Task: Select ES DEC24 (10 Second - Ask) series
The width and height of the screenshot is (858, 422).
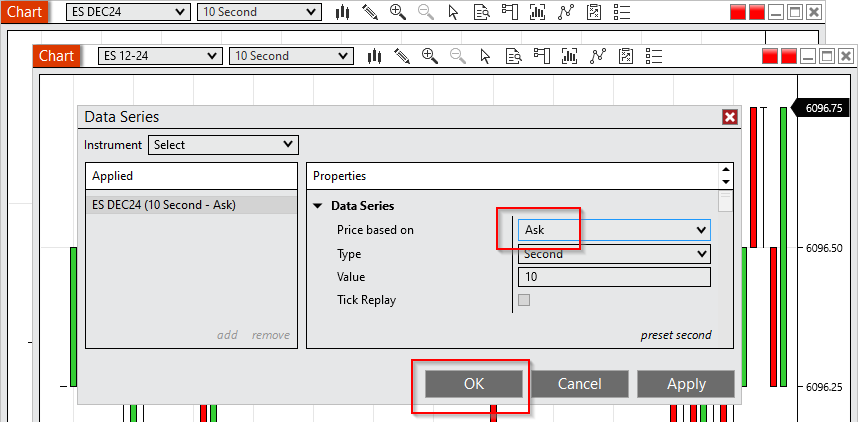Action: point(192,205)
